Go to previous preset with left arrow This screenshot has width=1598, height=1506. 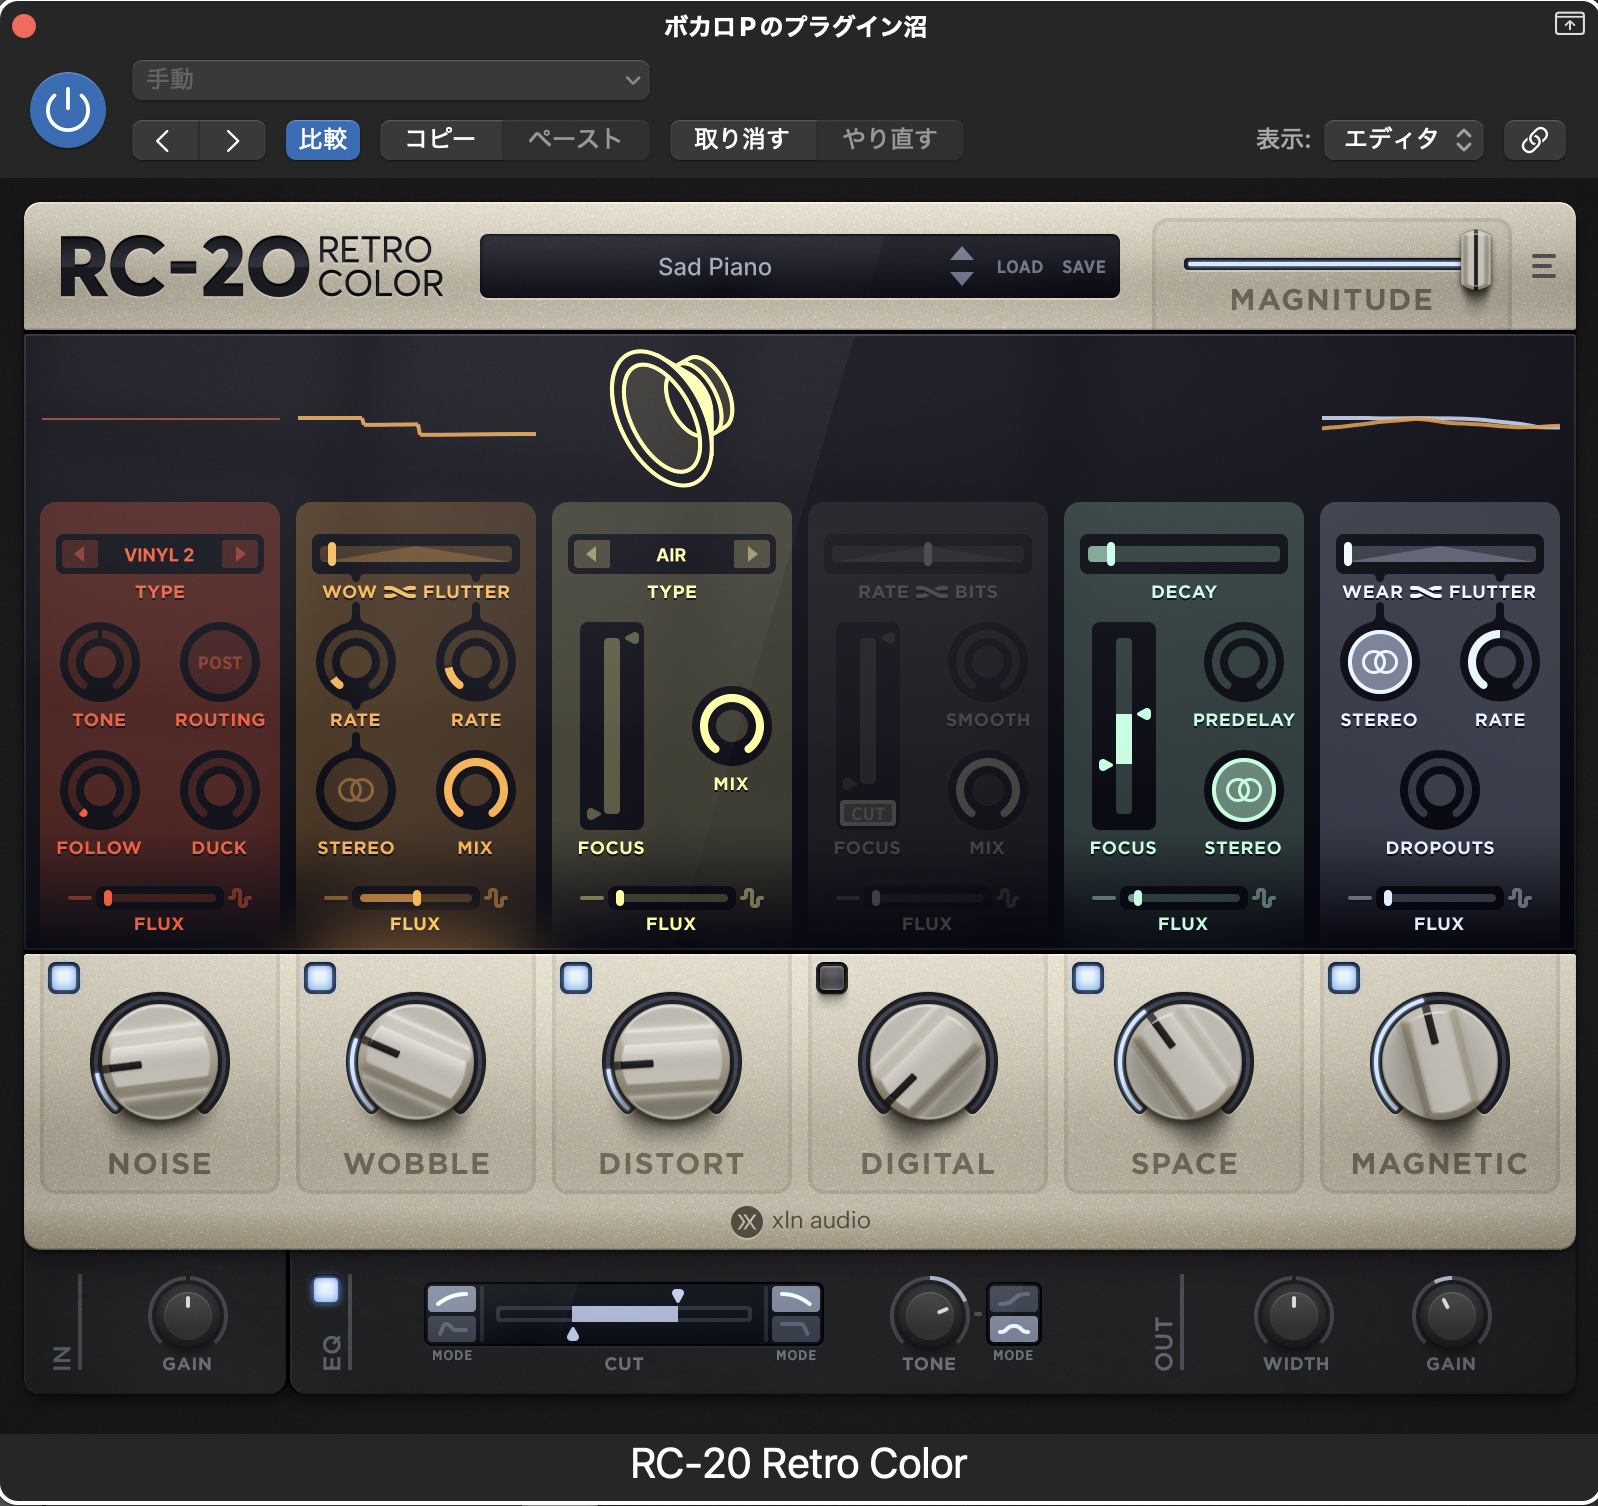[x=165, y=140]
